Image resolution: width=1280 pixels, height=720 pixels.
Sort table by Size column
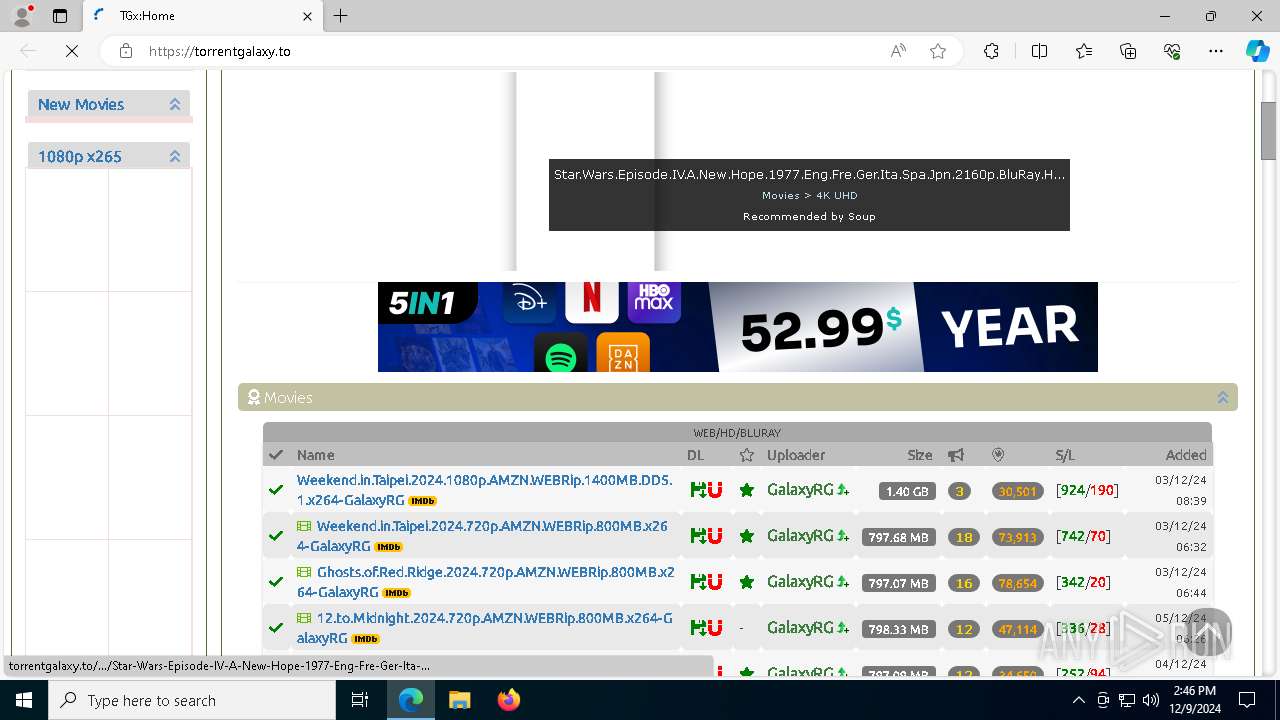point(920,455)
